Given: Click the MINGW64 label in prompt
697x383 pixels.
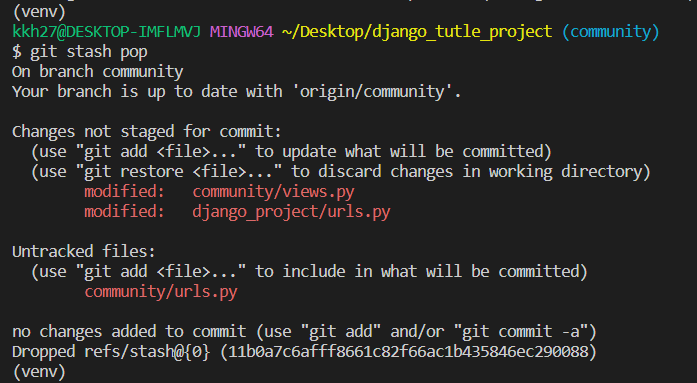Looking at the screenshot, I should (241, 32).
